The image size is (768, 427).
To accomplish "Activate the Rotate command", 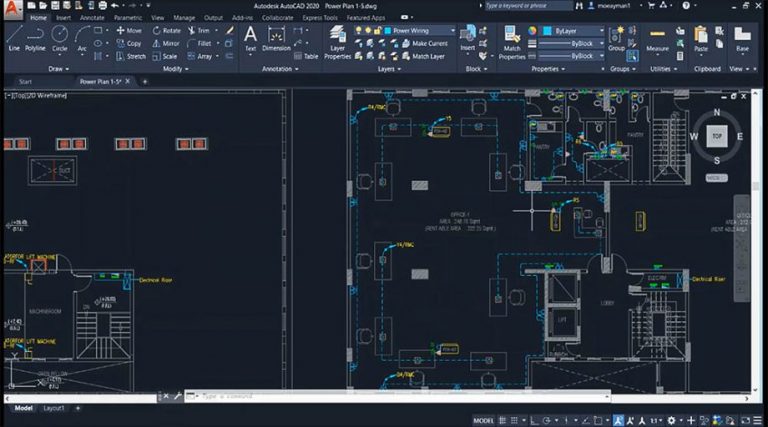I will [167, 30].
